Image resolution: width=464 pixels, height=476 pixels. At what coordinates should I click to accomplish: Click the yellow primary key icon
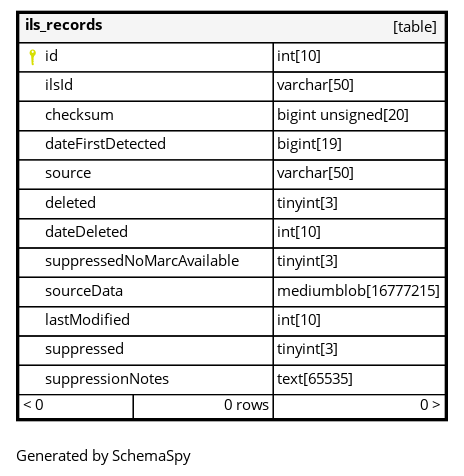(32, 57)
